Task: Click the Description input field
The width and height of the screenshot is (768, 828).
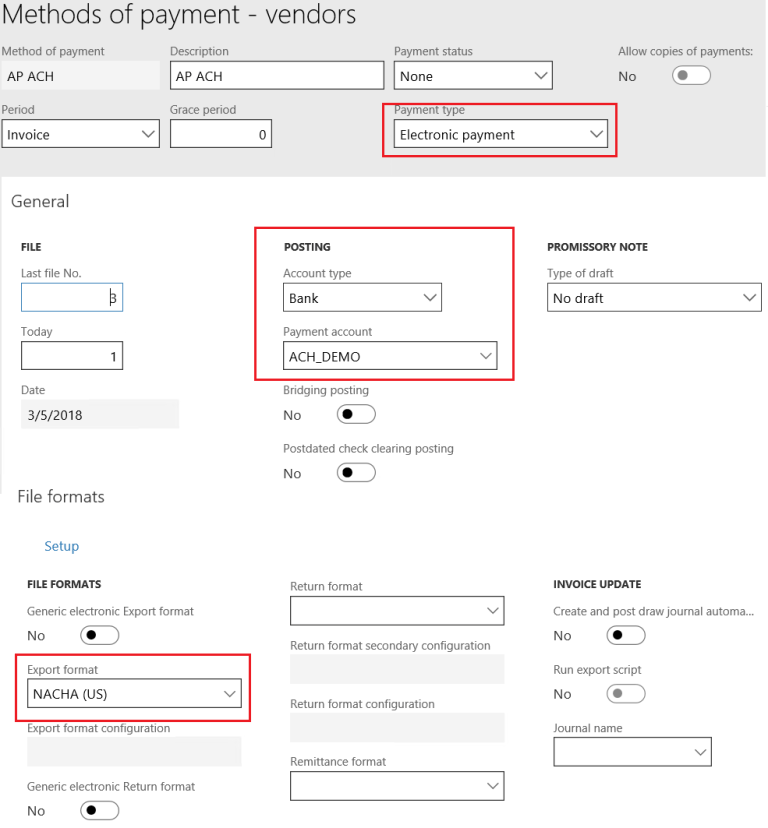Action: (277, 76)
